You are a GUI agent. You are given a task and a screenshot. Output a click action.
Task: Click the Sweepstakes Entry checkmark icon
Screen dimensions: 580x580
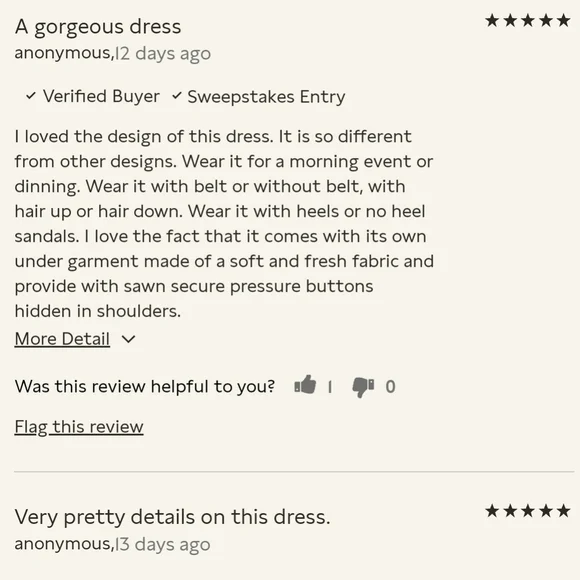(x=177, y=96)
